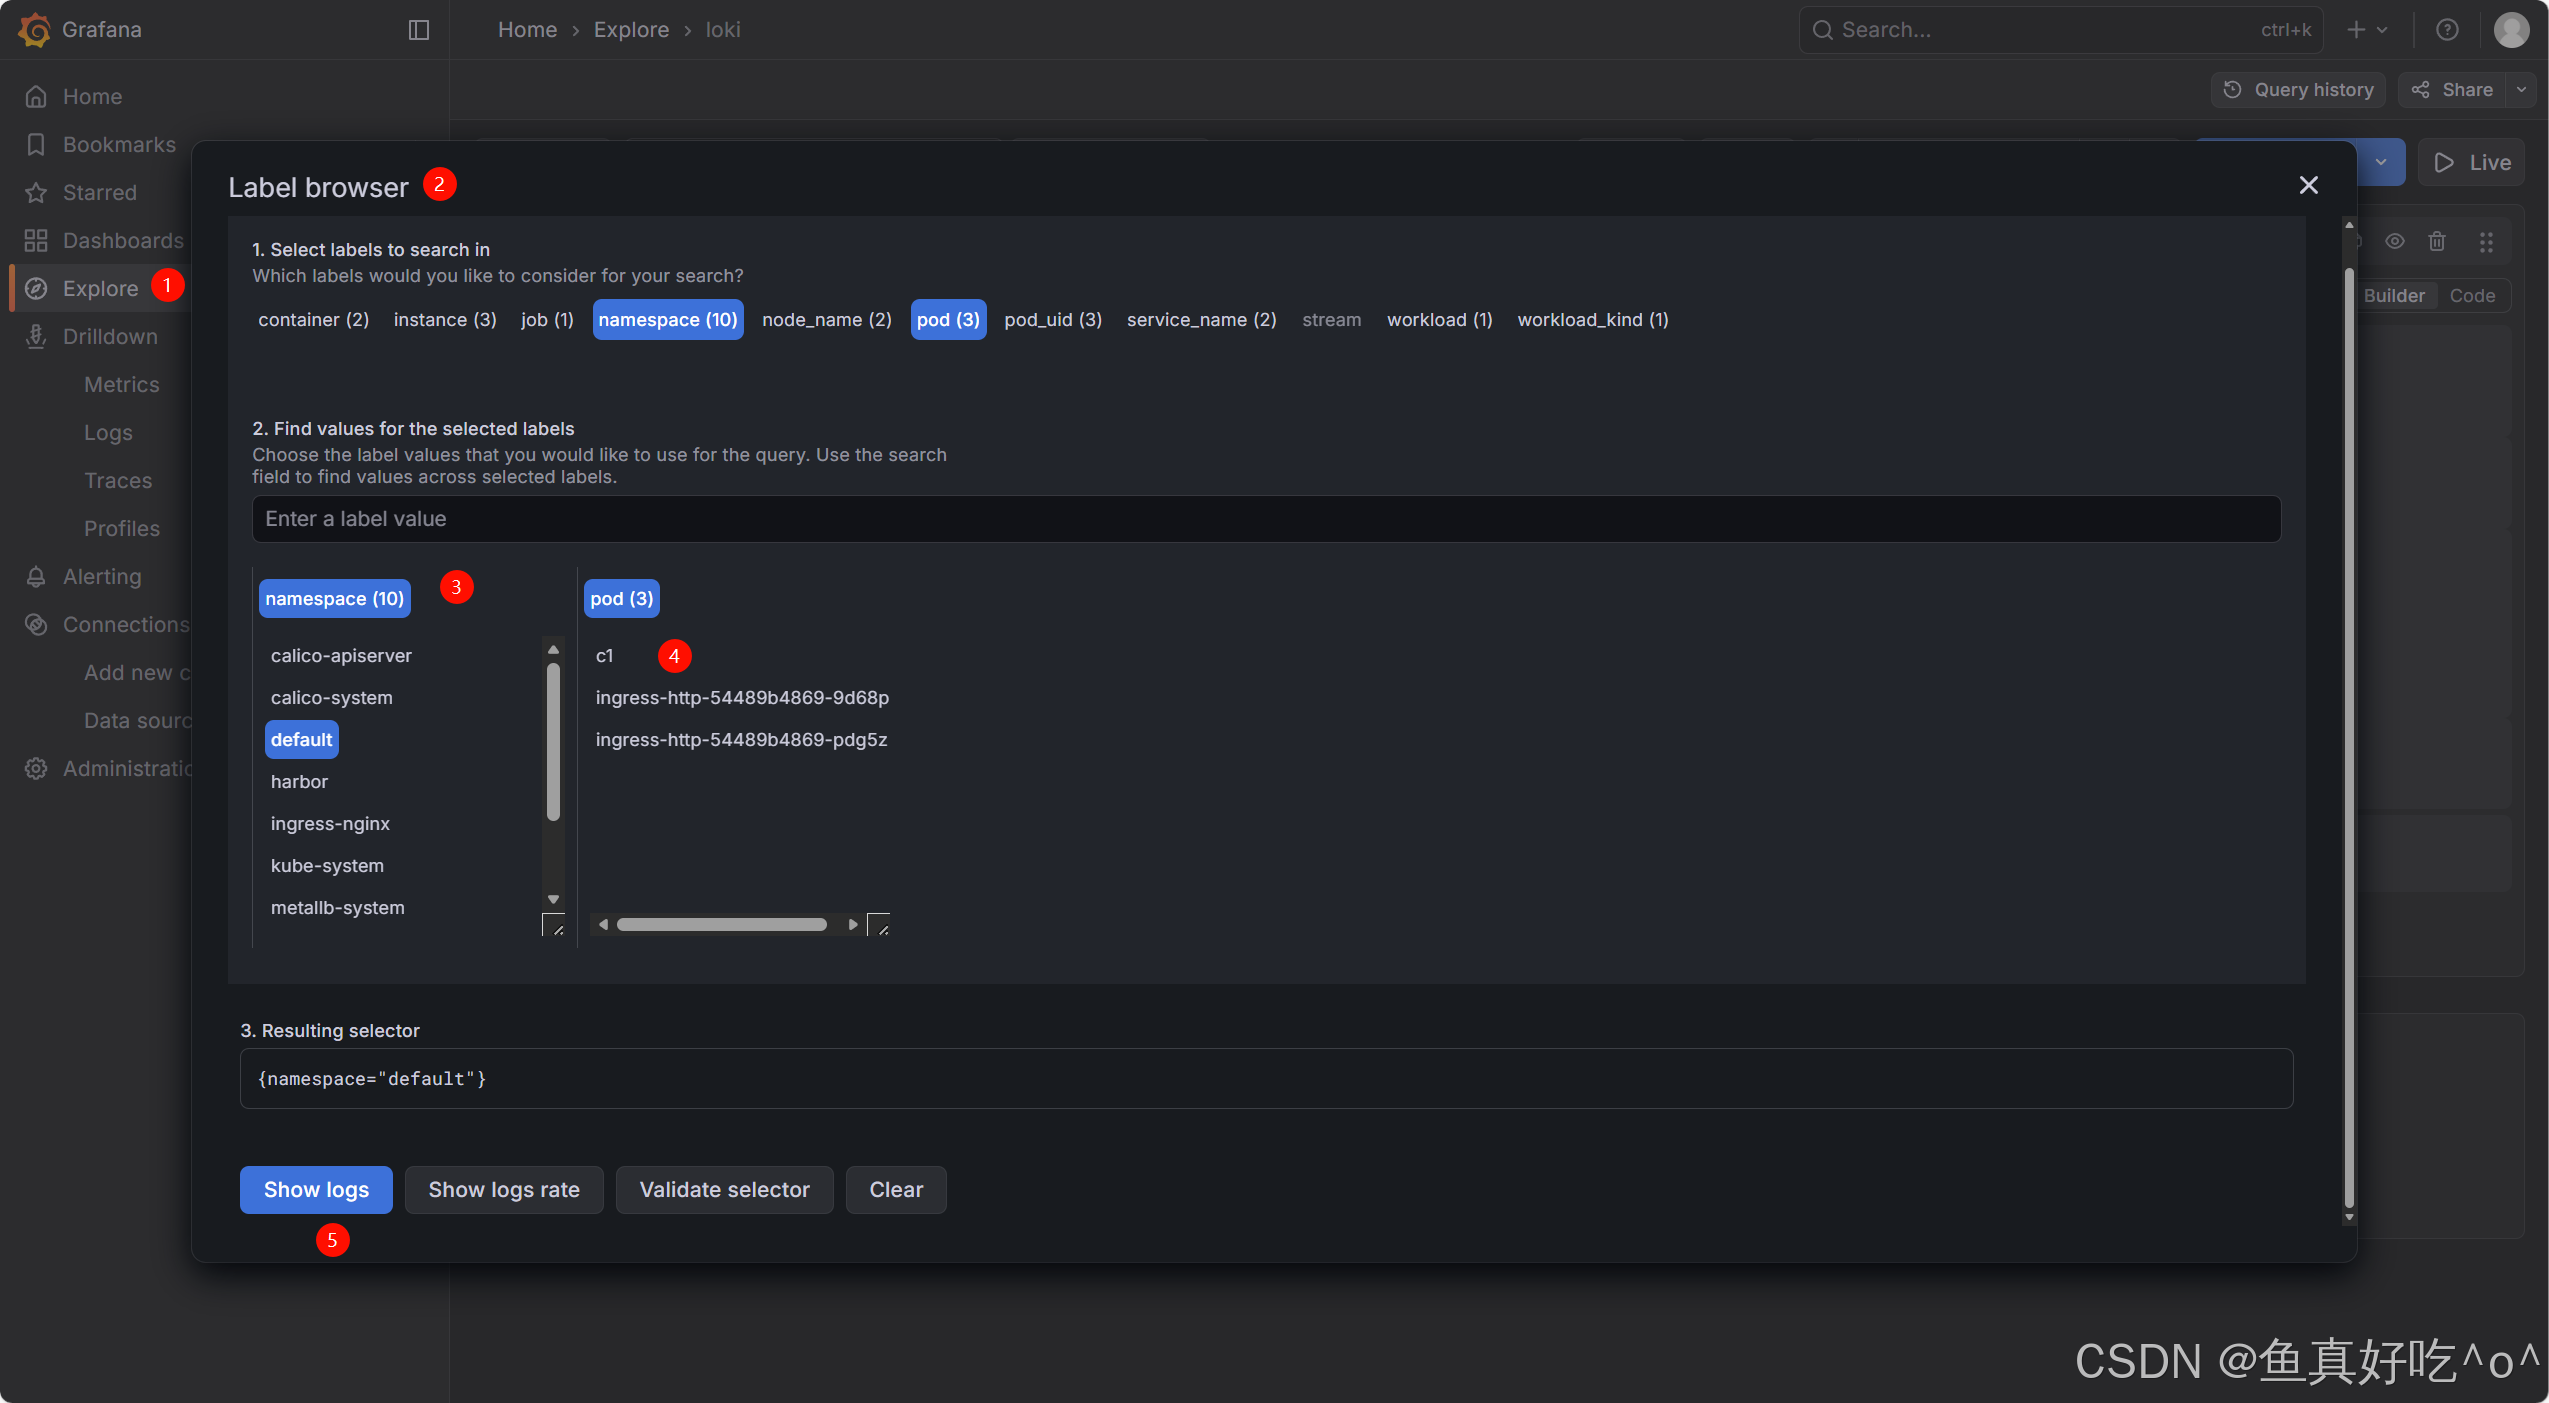Click the drag handle dots icon on the query row
This screenshot has width=2549, height=1403.
point(2486,241)
